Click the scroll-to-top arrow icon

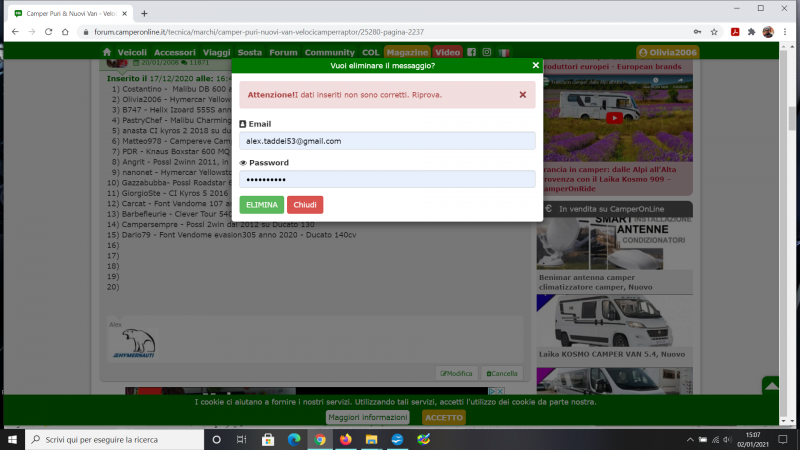(770, 386)
